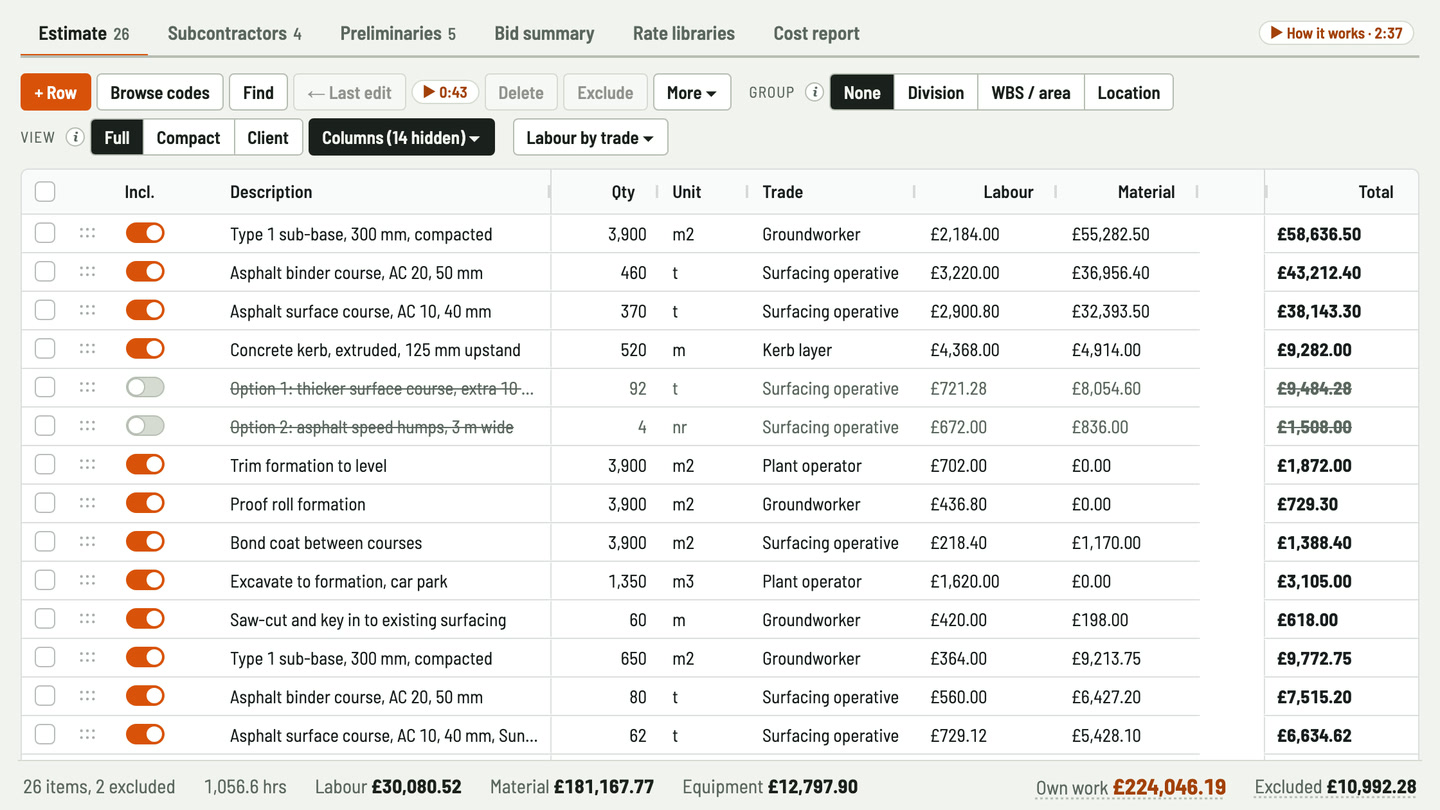Select all rows with header checkbox

click(45, 192)
